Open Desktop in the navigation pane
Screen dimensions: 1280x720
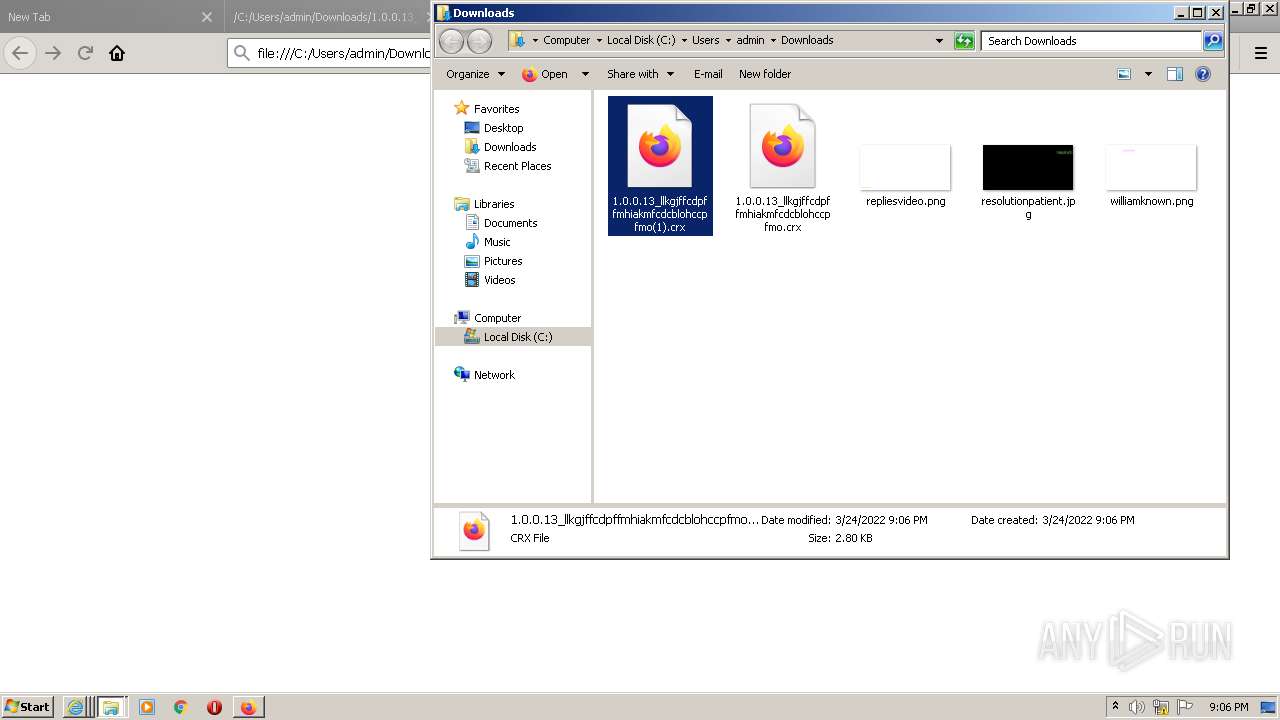click(503, 128)
